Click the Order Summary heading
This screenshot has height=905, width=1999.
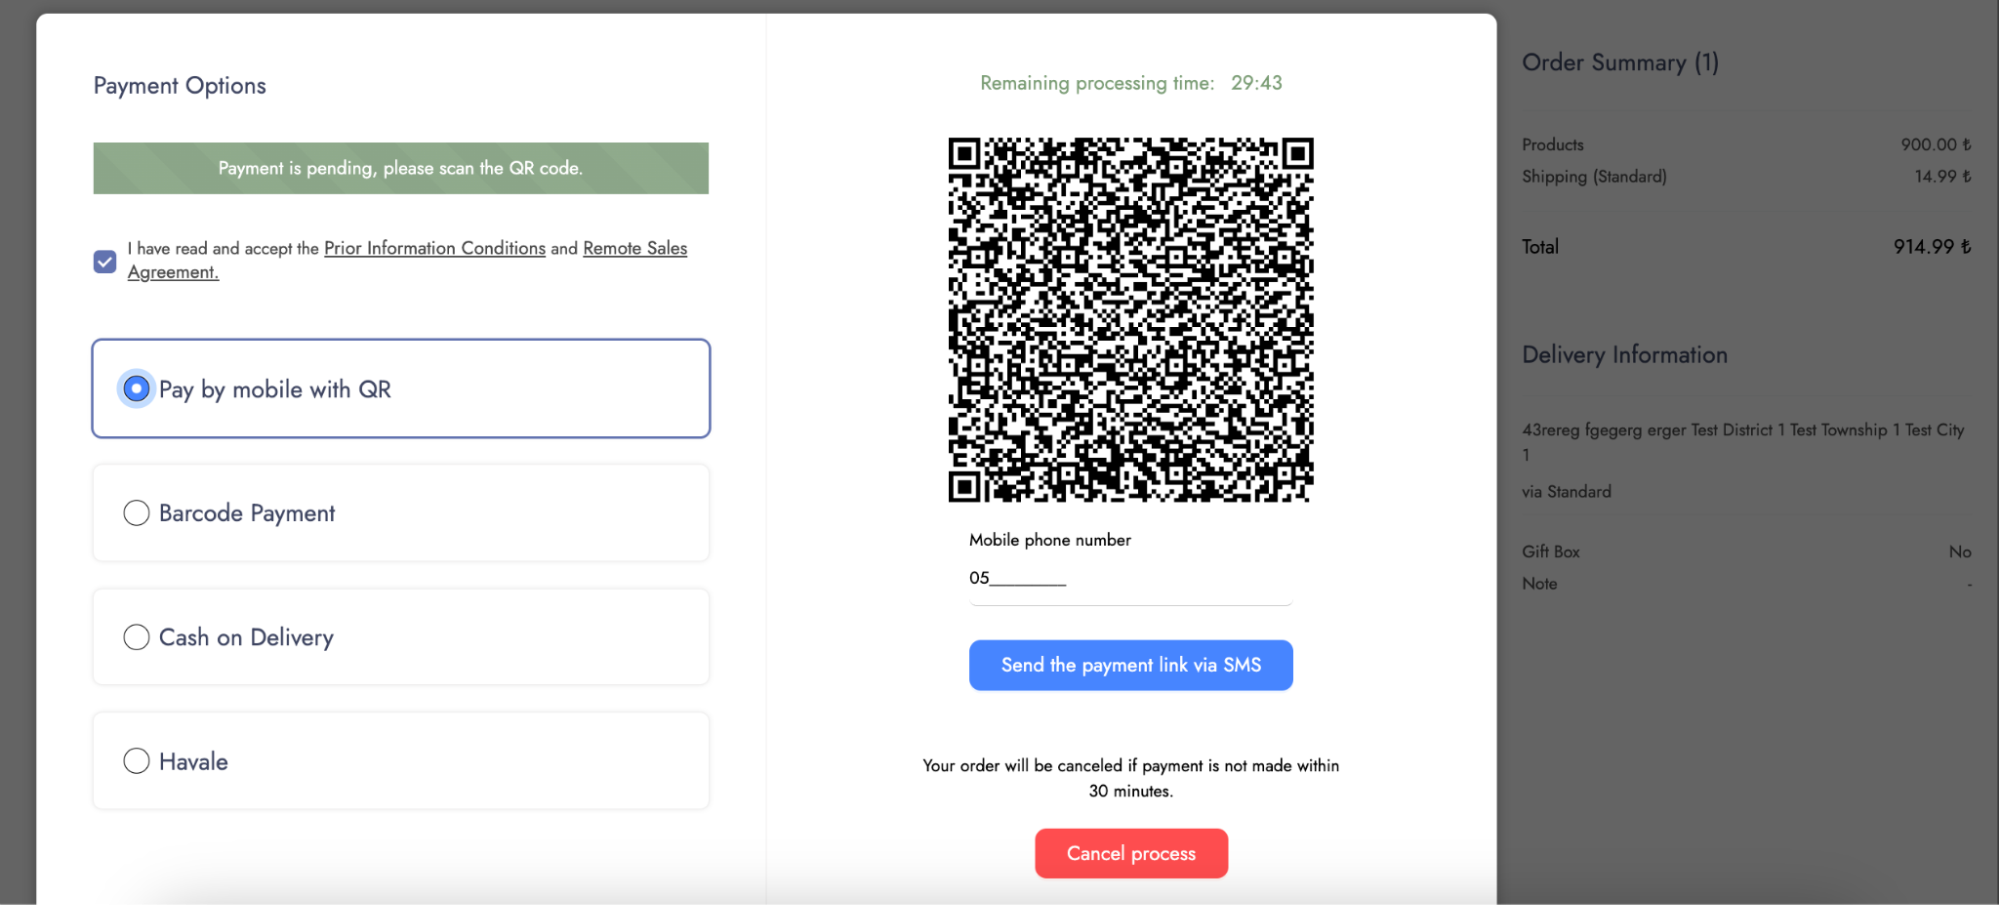point(1619,63)
